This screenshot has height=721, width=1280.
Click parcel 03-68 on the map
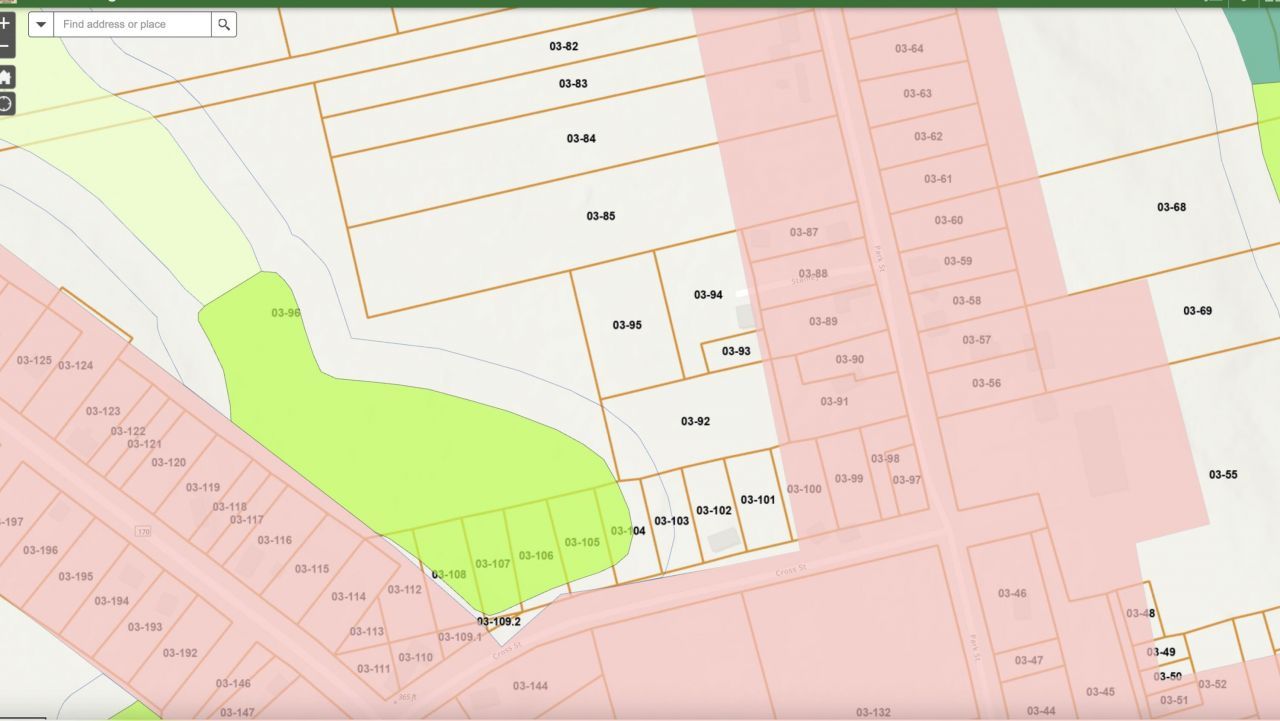coord(1171,207)
